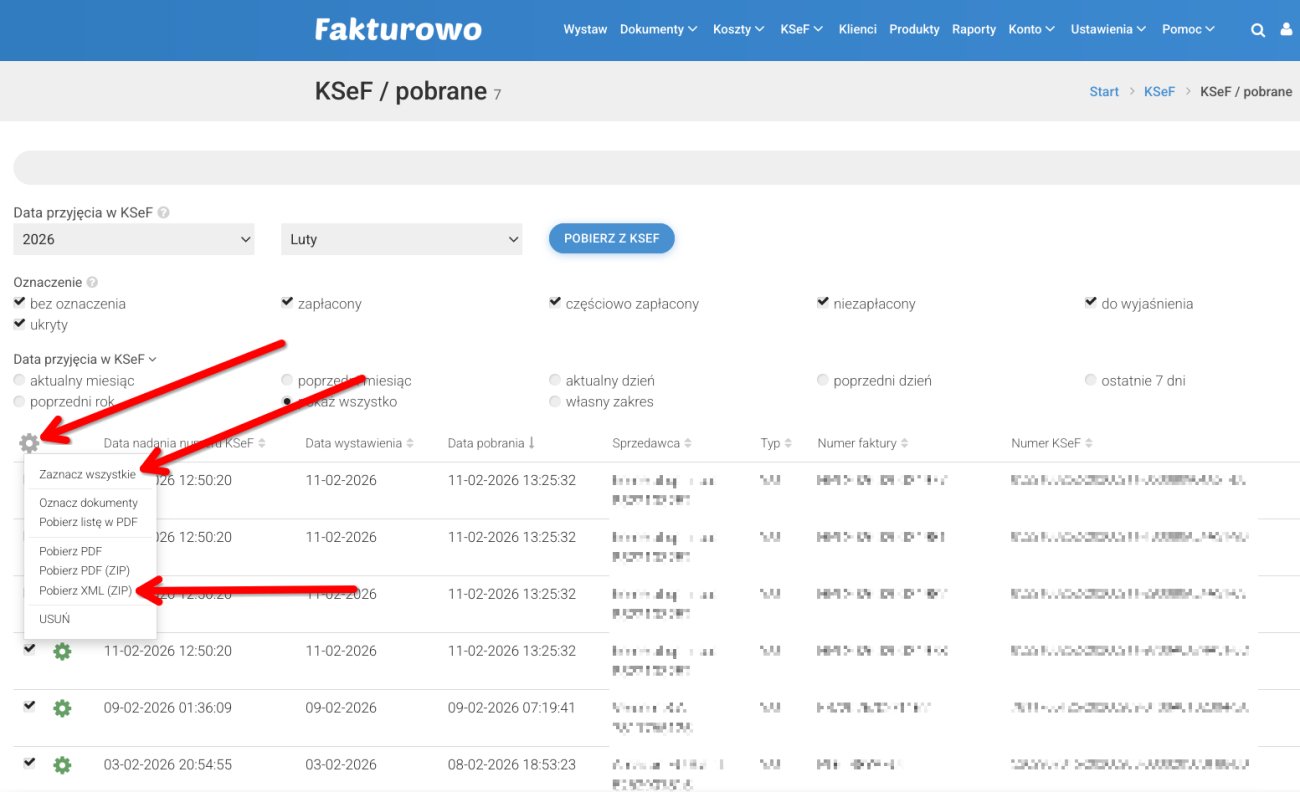The image size is (1300, 792).
Task: Click the gray bulk actions gear icon
Action: pos(29,443)
